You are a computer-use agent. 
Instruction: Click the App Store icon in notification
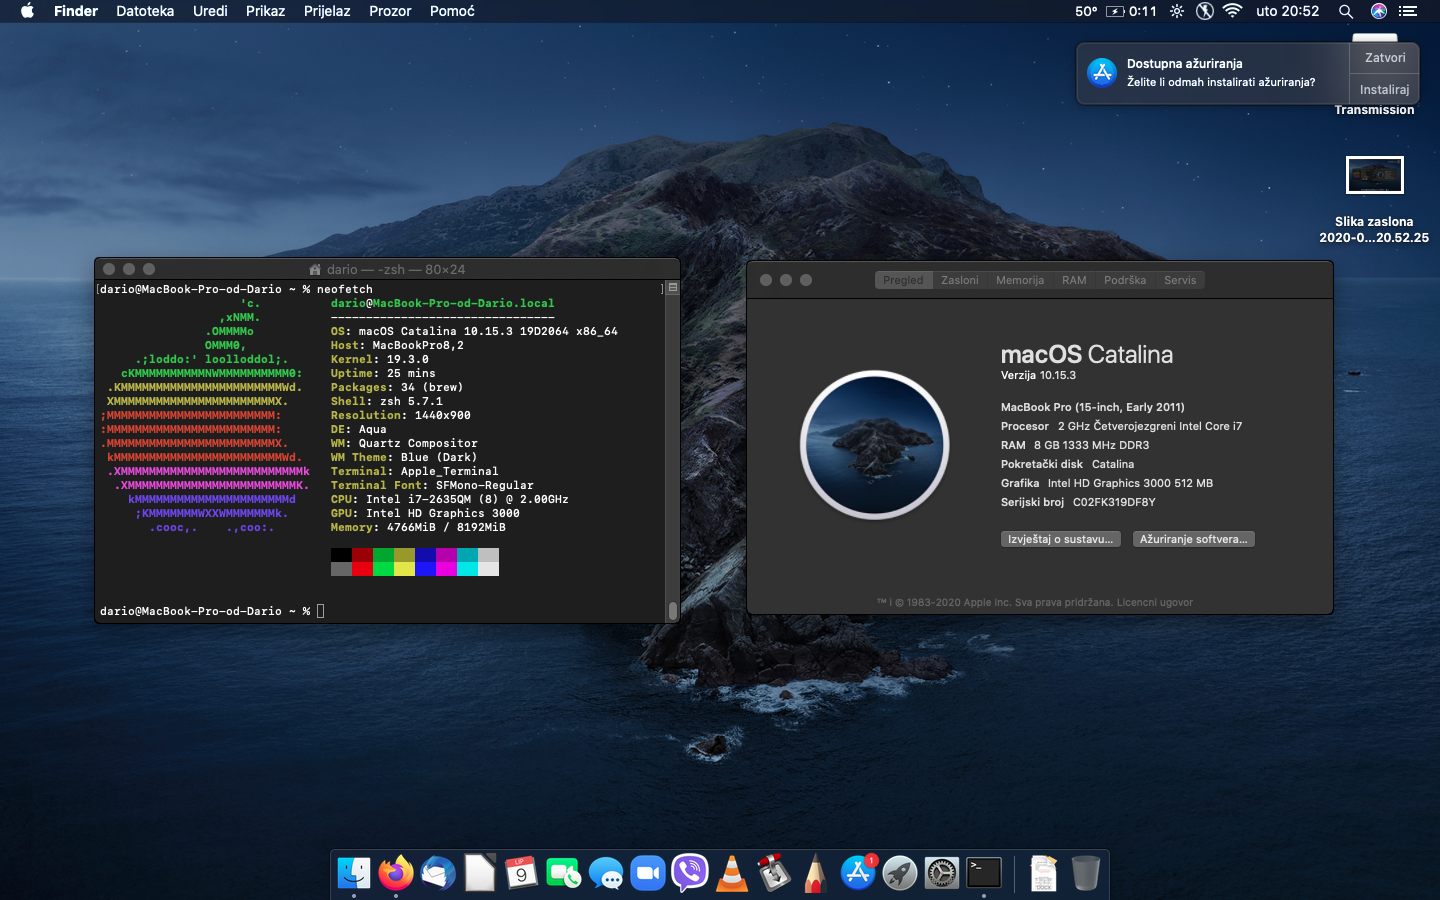[1102, 72]
